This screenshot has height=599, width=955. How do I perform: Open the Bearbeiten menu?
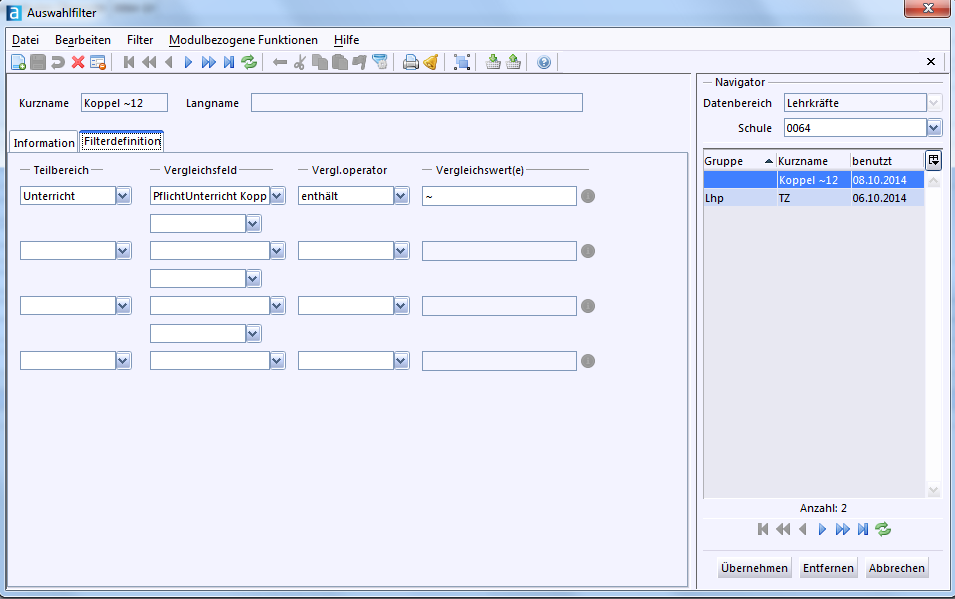tap(83, 40)
